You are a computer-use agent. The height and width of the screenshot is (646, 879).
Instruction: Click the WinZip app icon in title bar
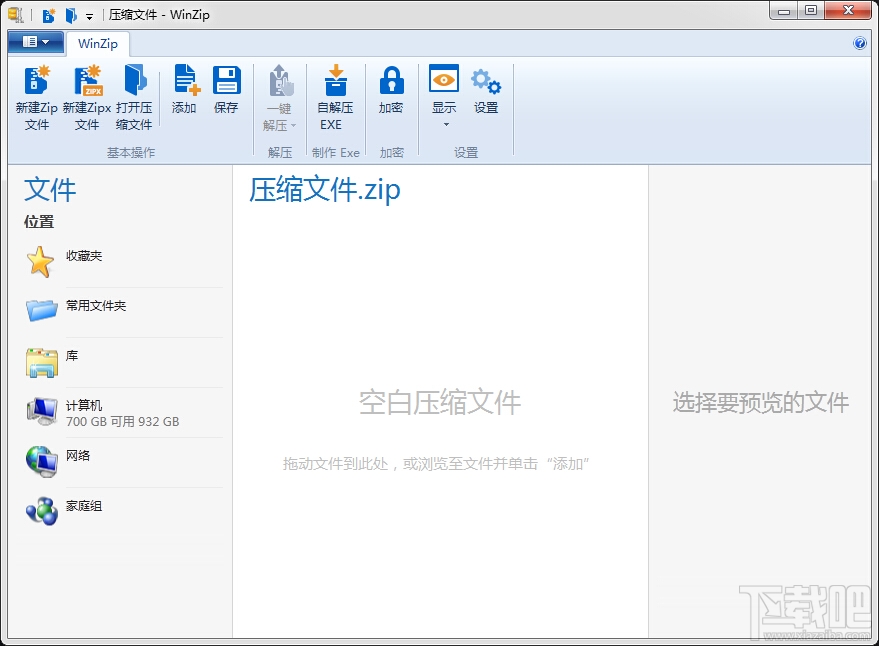point(16,15)
